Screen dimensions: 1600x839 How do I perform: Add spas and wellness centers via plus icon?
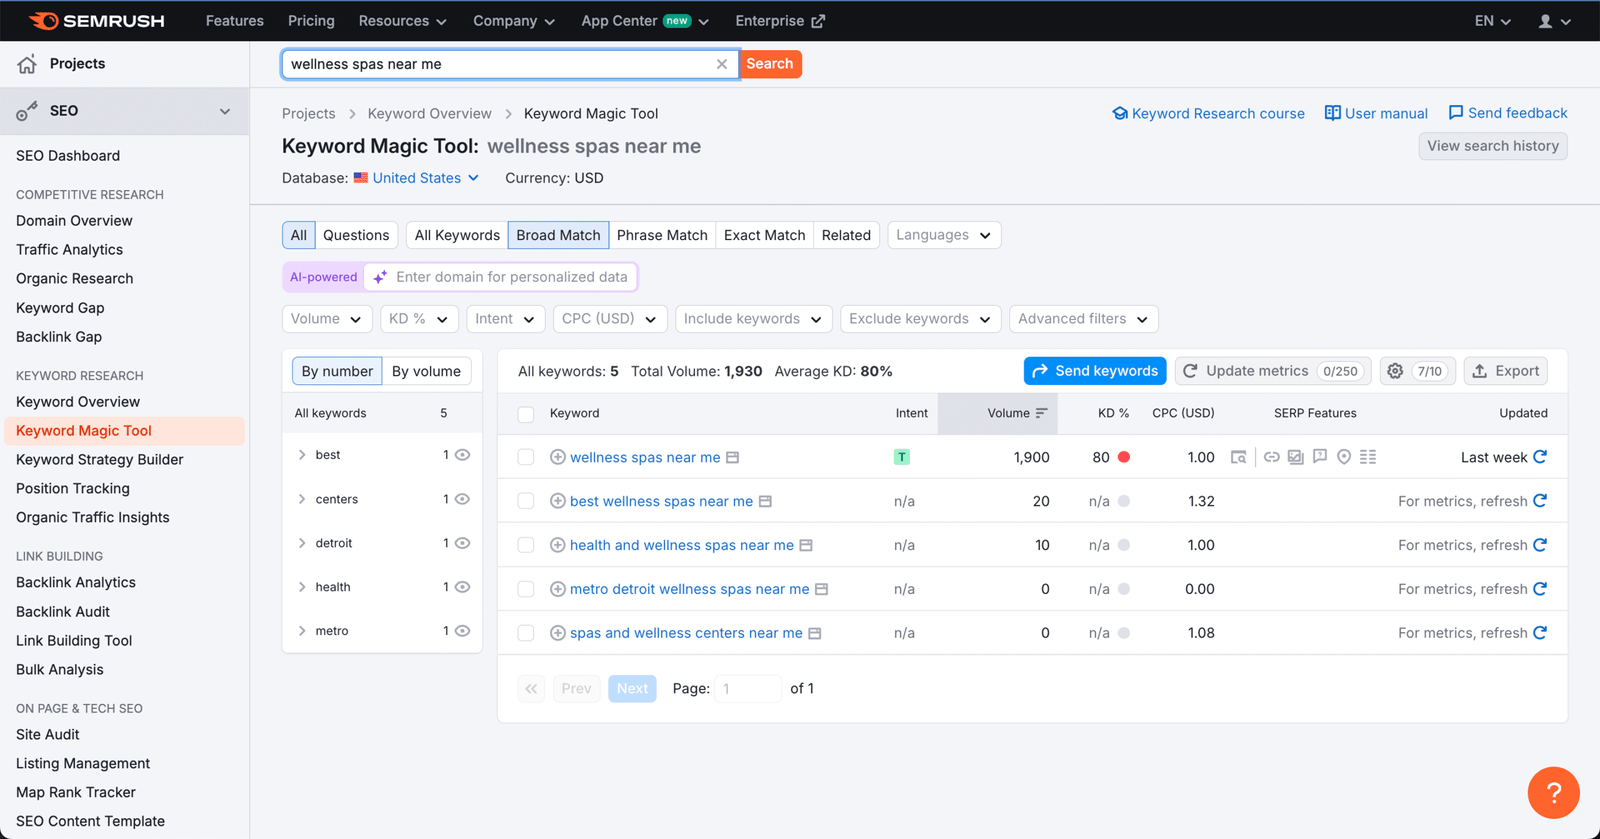pos(558,633)
